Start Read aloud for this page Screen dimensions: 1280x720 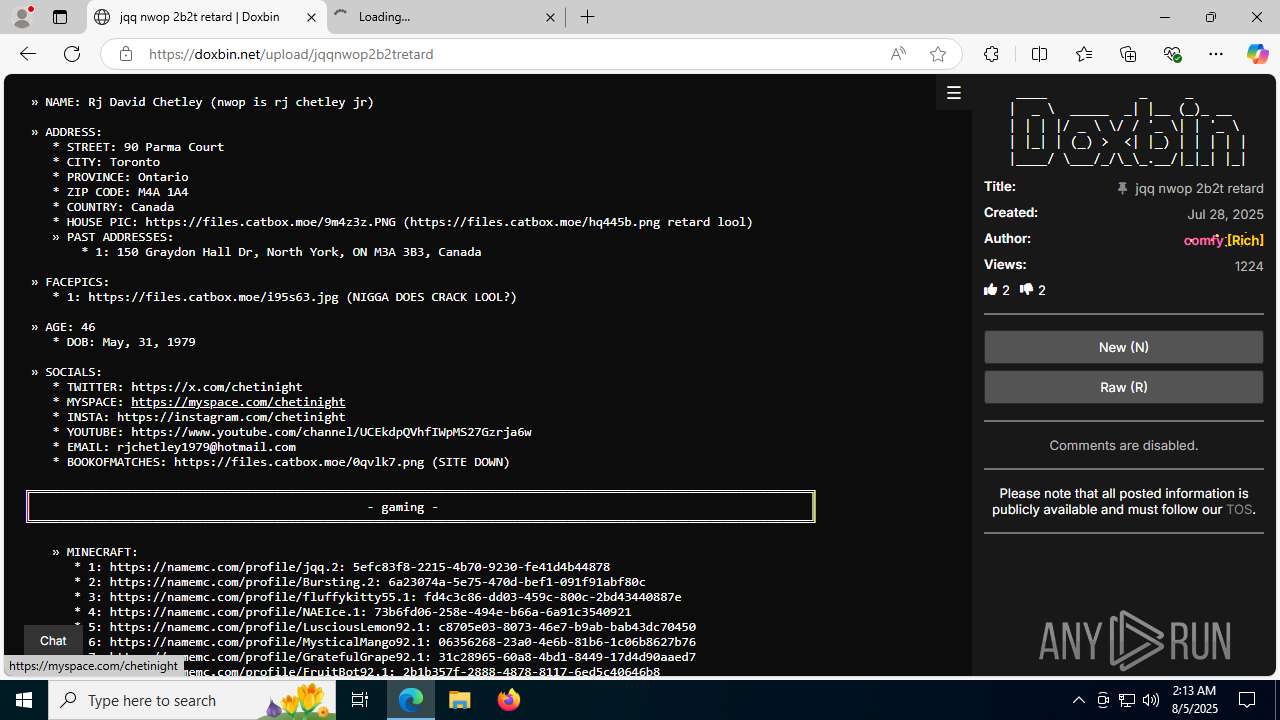point(898,54)
